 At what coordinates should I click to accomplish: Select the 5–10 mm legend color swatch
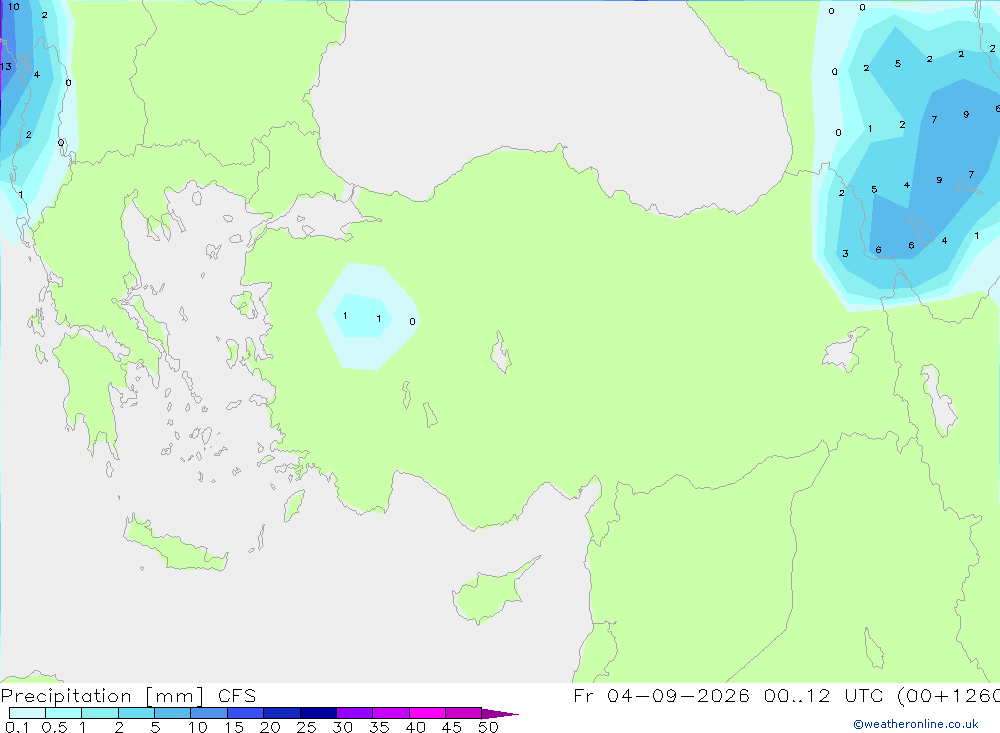(172, 713)
